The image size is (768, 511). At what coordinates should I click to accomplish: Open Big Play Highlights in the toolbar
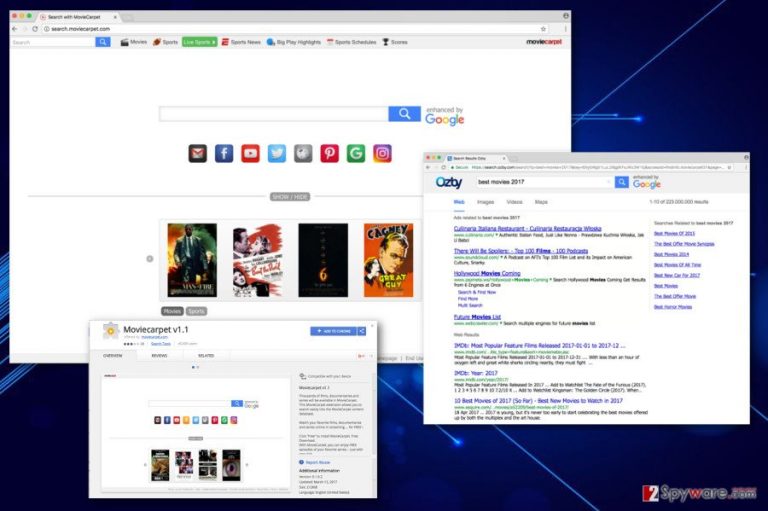tap(294, 42)
